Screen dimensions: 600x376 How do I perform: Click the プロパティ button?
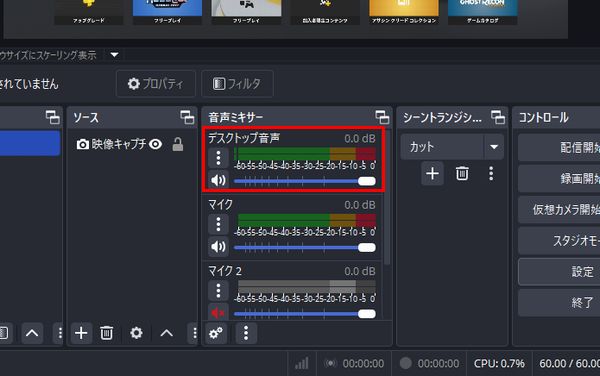pos(156,83)
